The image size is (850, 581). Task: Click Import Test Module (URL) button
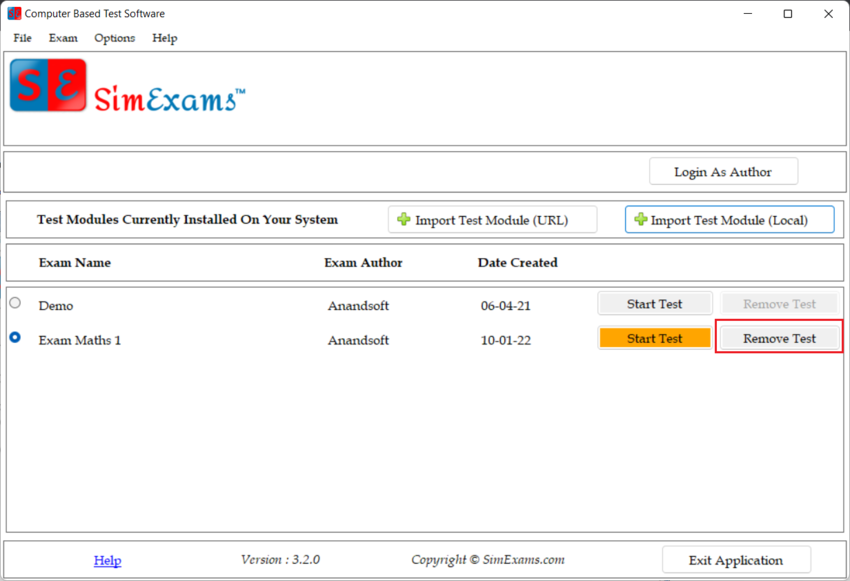click(492, 219)
